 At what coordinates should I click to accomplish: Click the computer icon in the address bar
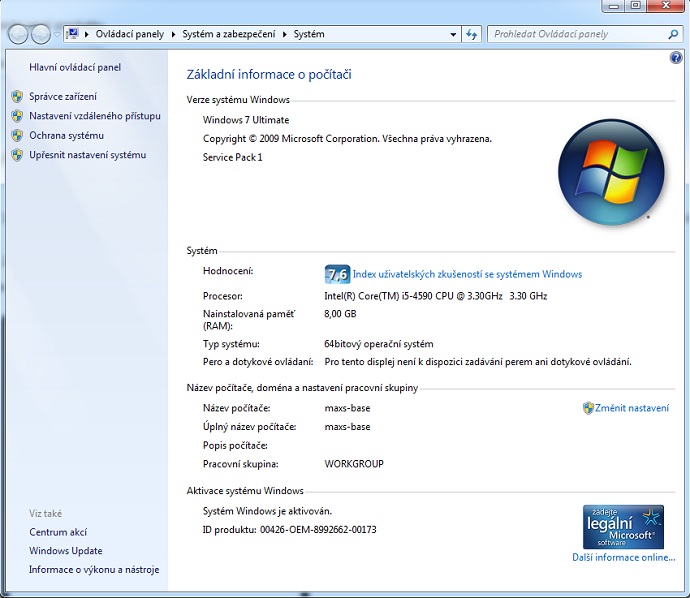point(73,34)
